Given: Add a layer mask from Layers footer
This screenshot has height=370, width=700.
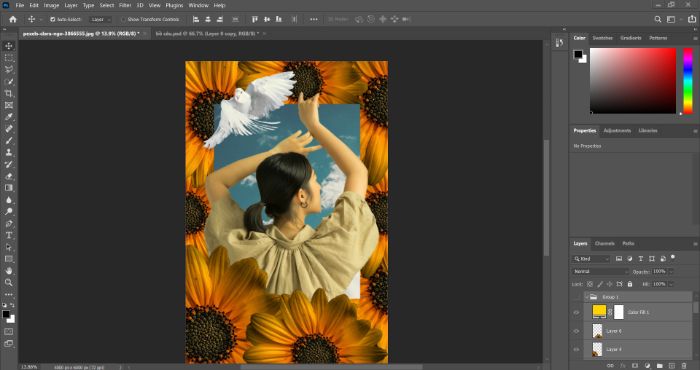Looking at the screenshot, I should (635, 366).
